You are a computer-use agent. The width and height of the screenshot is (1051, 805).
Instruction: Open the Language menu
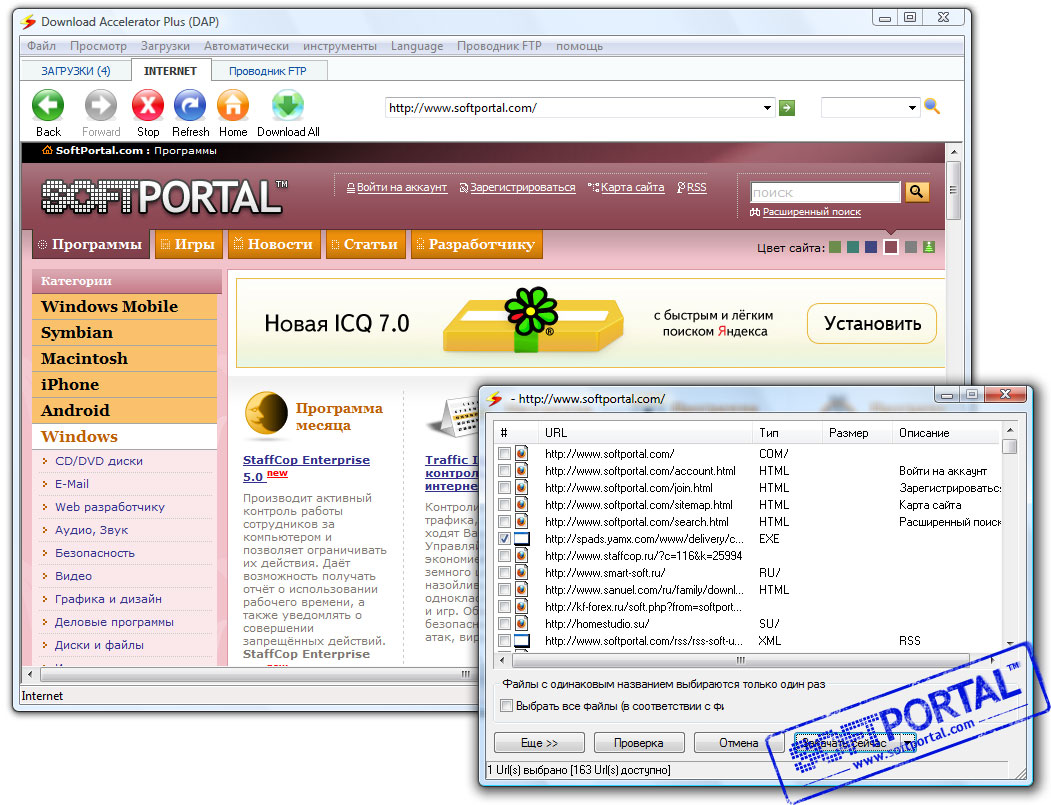coord(417,46)
